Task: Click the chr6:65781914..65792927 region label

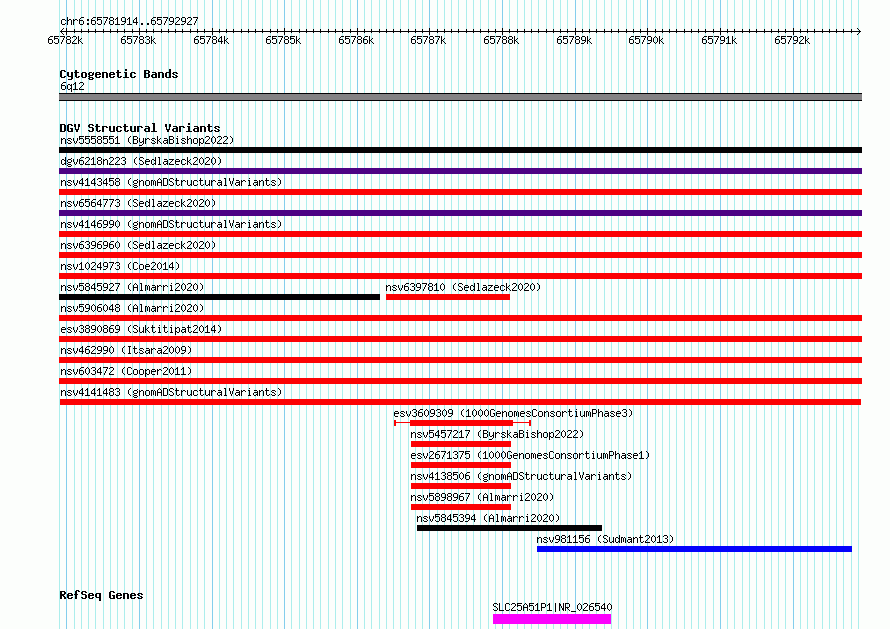Action: [129, 22]
